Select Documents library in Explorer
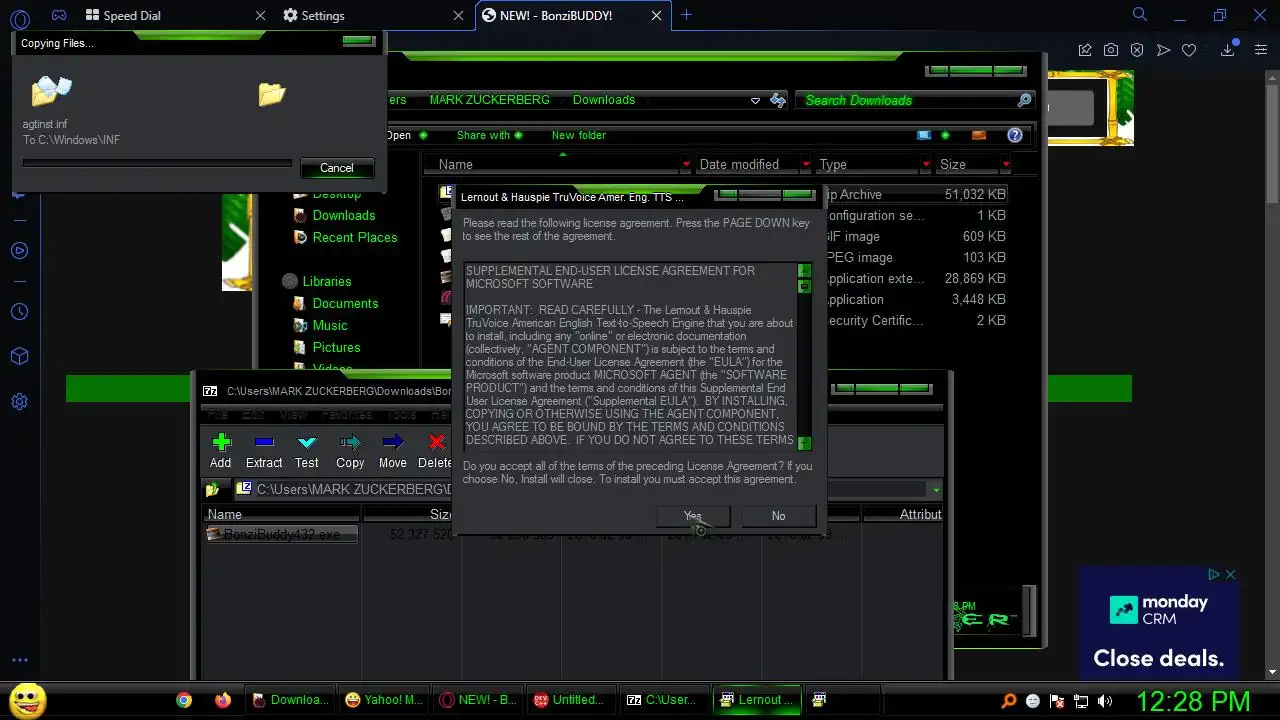Viewport: 1280px width, 720px height. (x=345, y=303)
